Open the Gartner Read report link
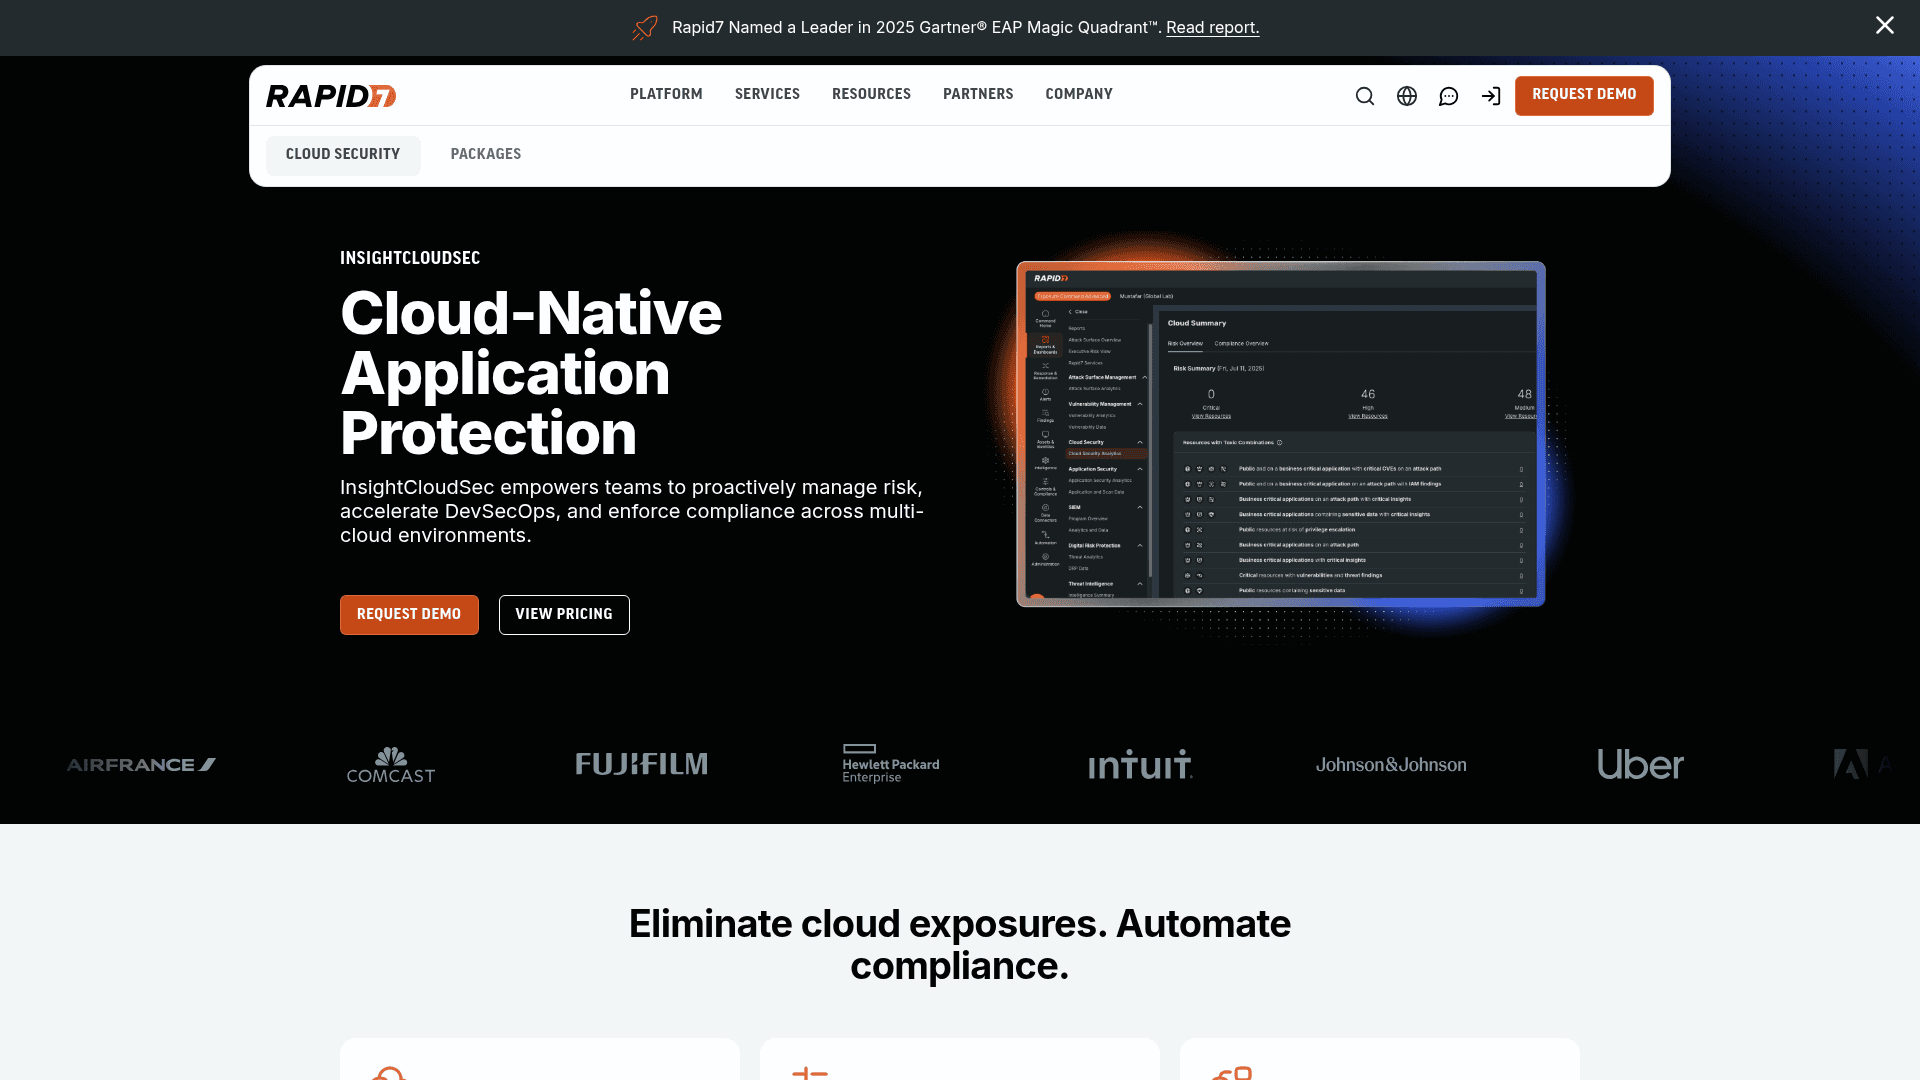Viewport: 1920px width, 1080px height. (x=1213, y=27)
